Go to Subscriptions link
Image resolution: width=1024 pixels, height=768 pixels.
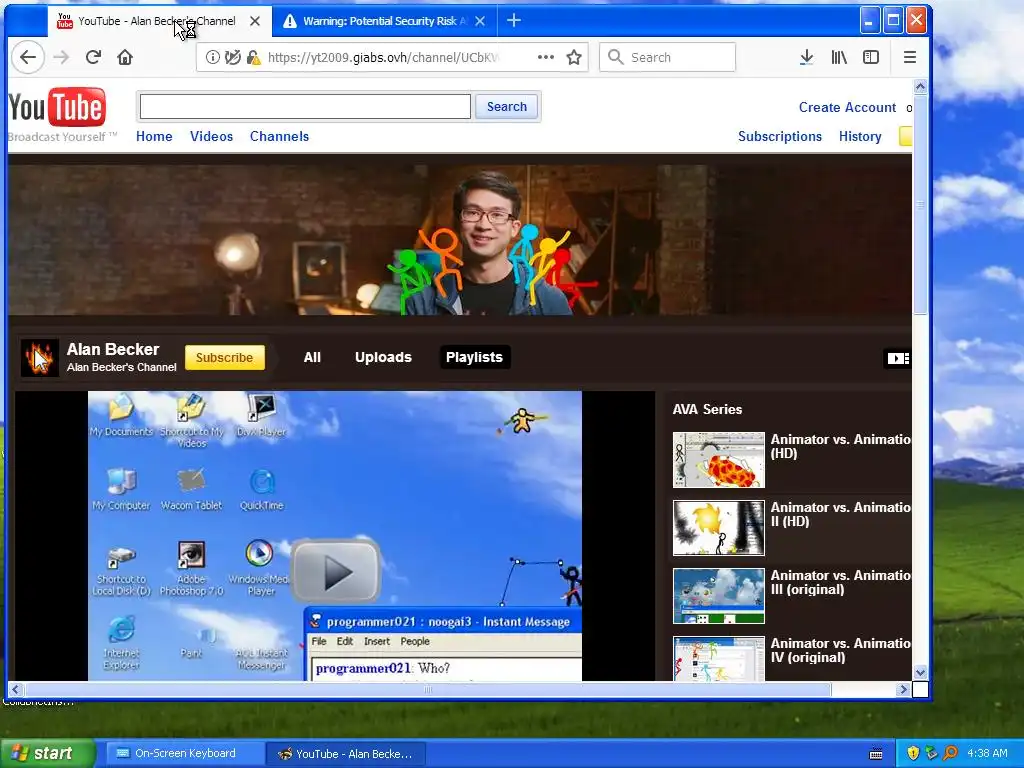780,136
